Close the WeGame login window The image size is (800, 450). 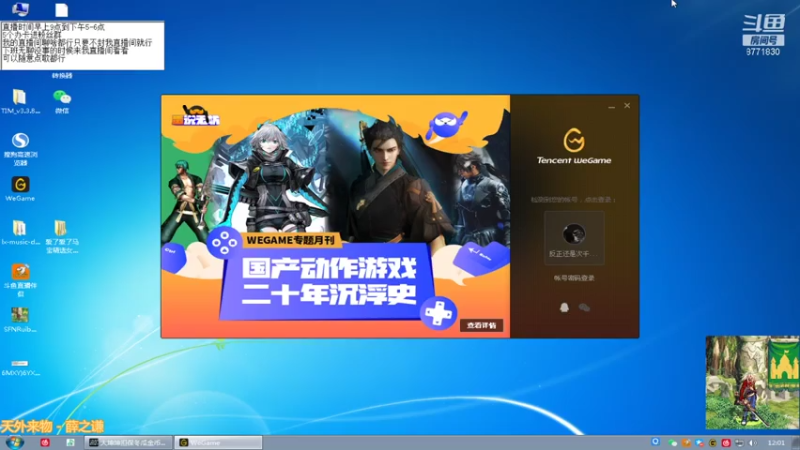click(x=627, y=106)
